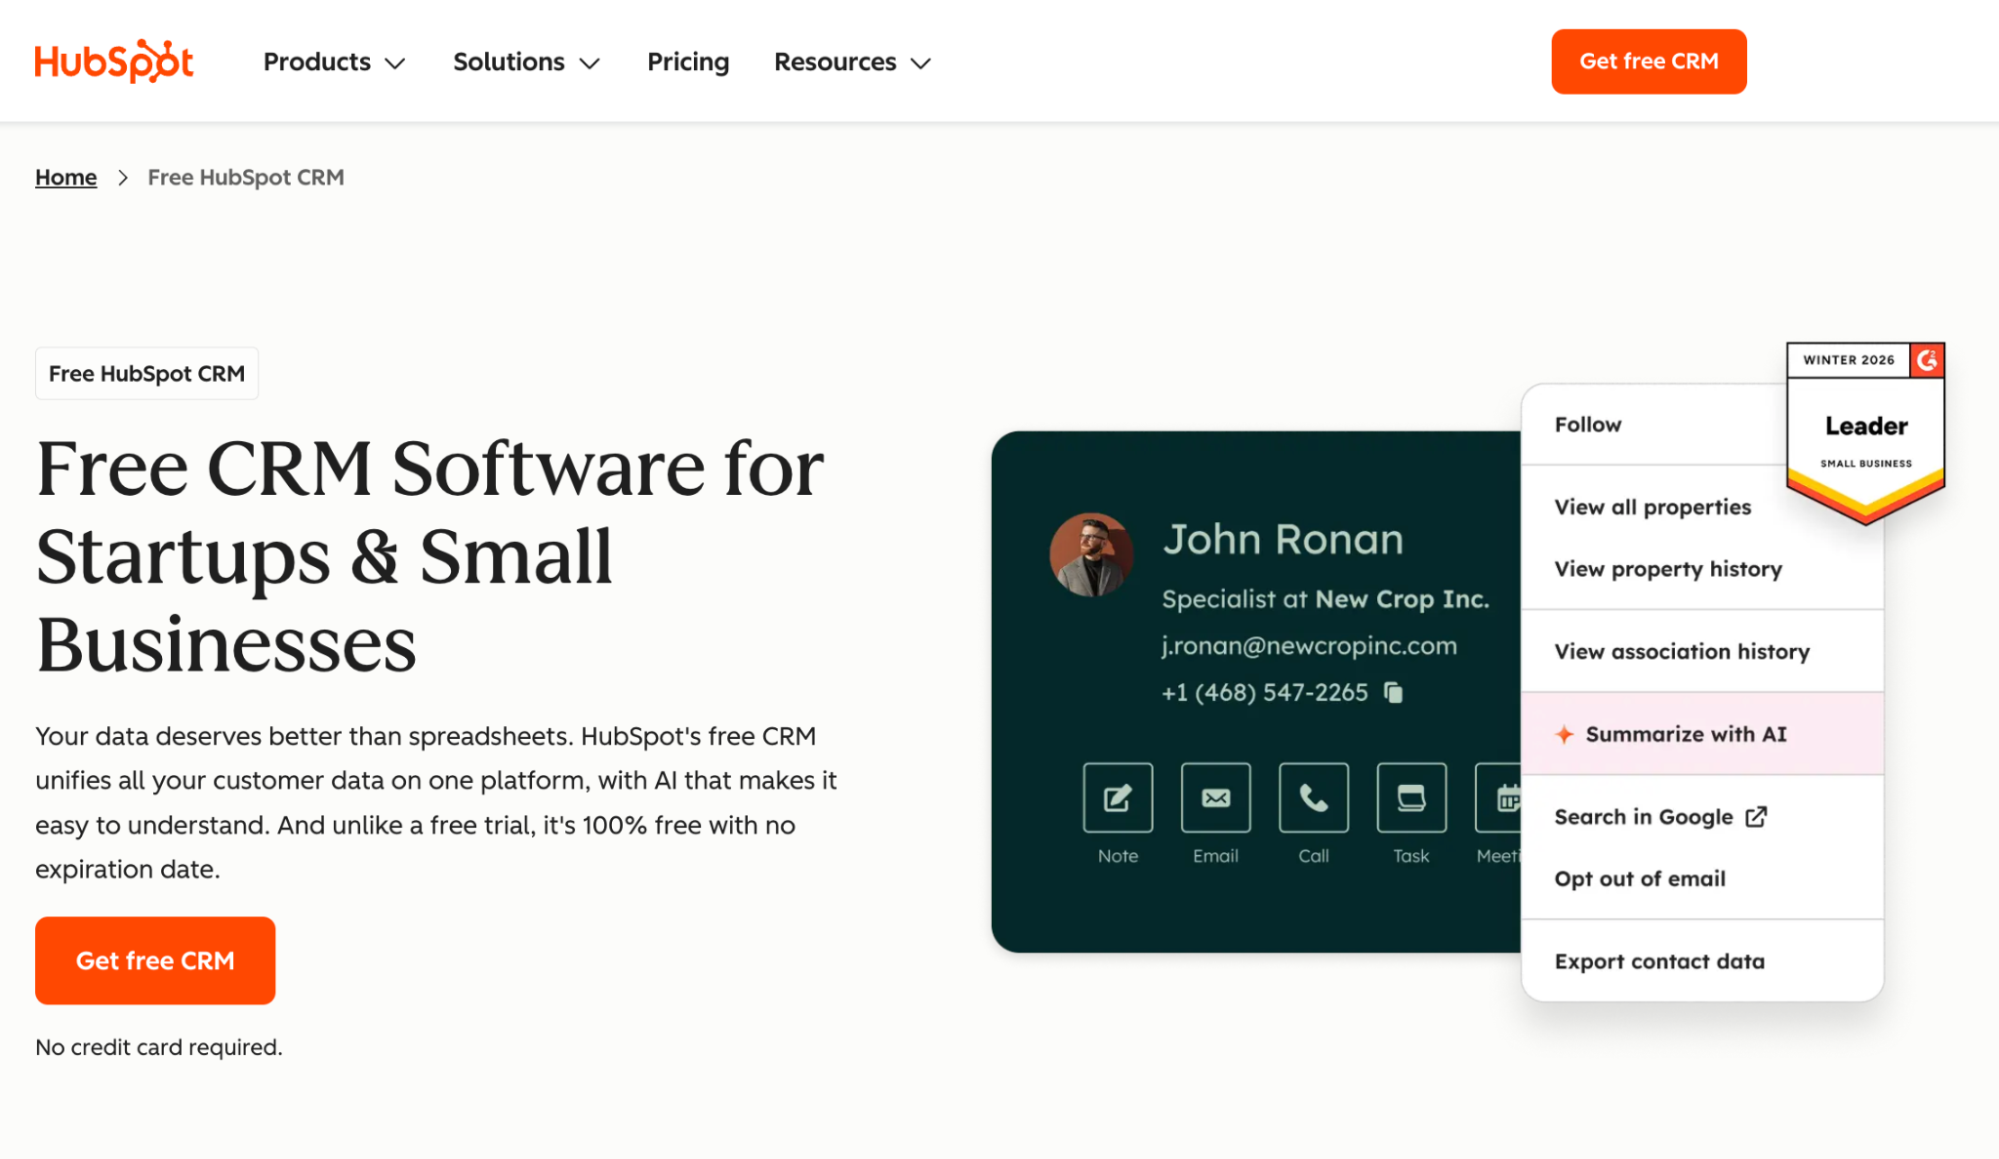Click the HubSpot logo
The width and height of the screenshot is (1999, 1159).
click(114, 62)
